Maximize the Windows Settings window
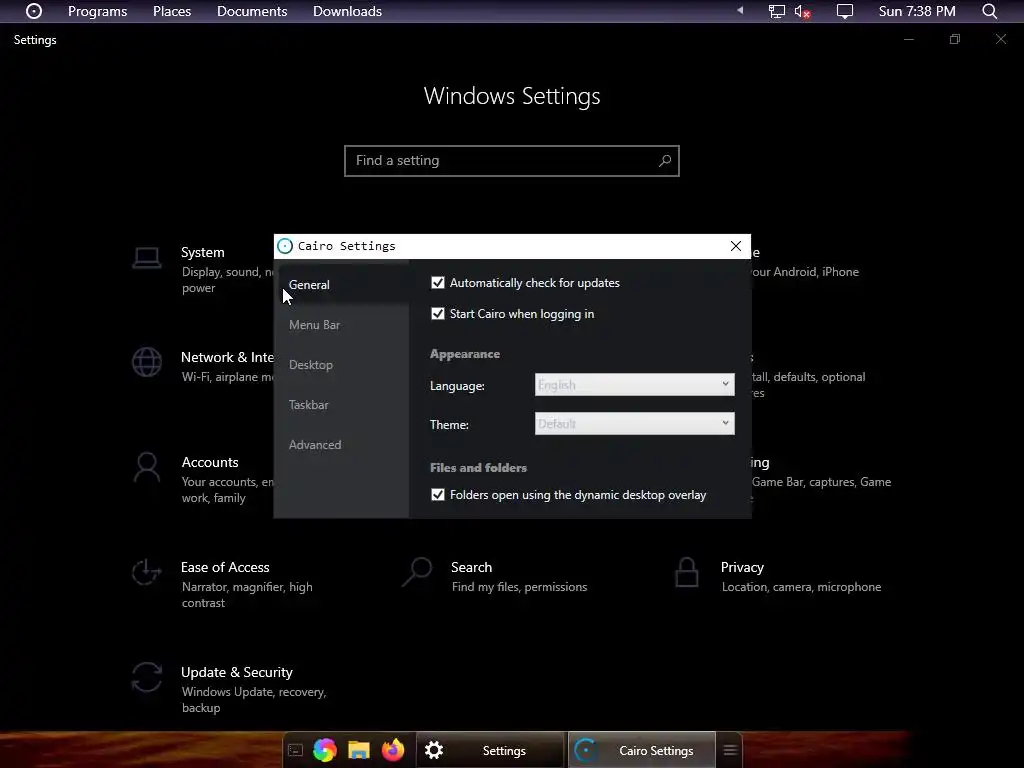The height and width of the screenshot is (768, 1024). point(955,39)
